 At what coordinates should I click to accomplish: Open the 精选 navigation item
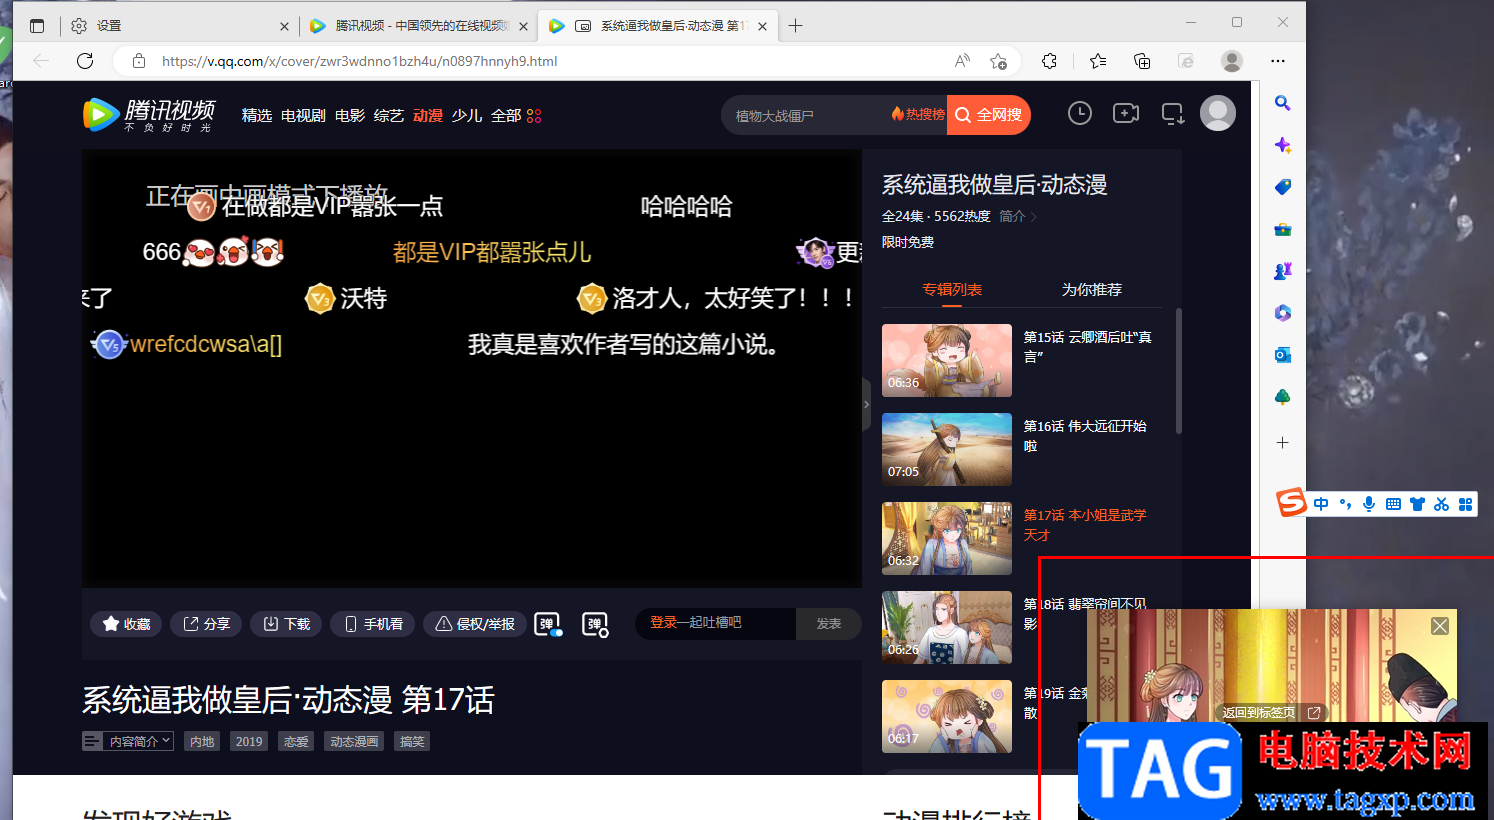[257, 116]
